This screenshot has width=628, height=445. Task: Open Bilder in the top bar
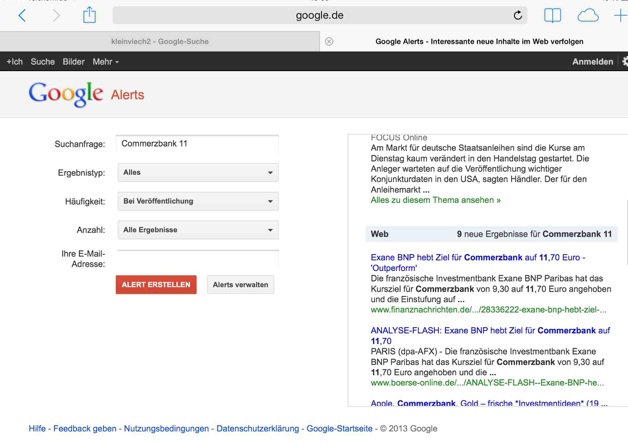point(74,61)
